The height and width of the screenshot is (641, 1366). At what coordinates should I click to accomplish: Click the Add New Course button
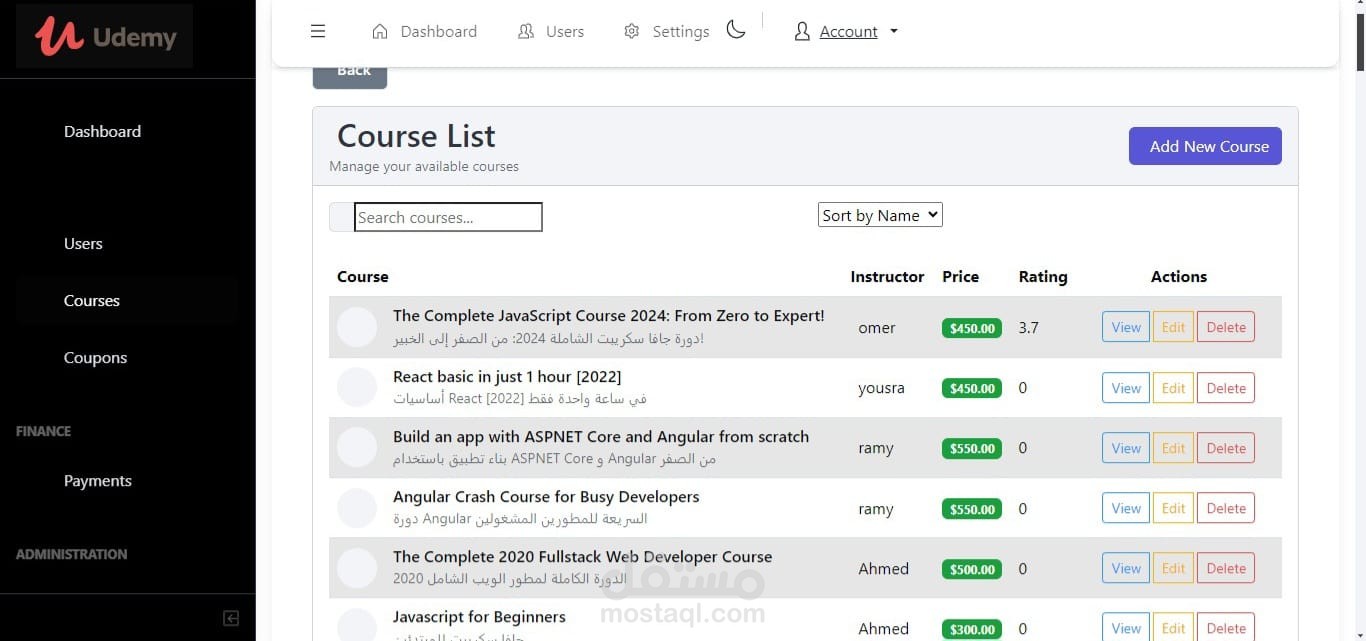coord(1205,146)
